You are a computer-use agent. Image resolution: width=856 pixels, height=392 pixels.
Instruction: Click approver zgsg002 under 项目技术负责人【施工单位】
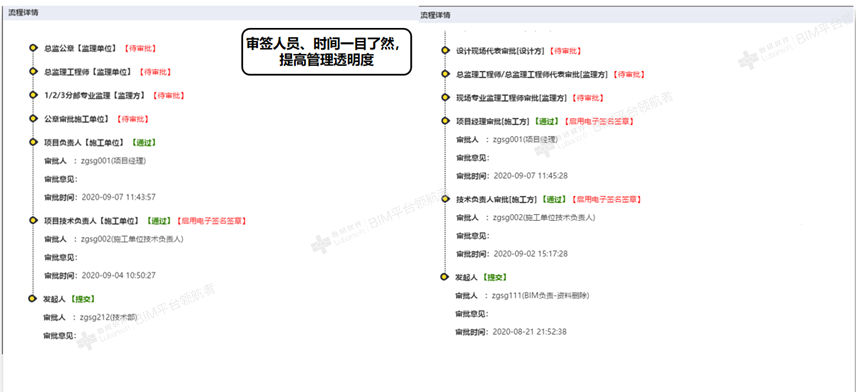click(x=133, y=239)
